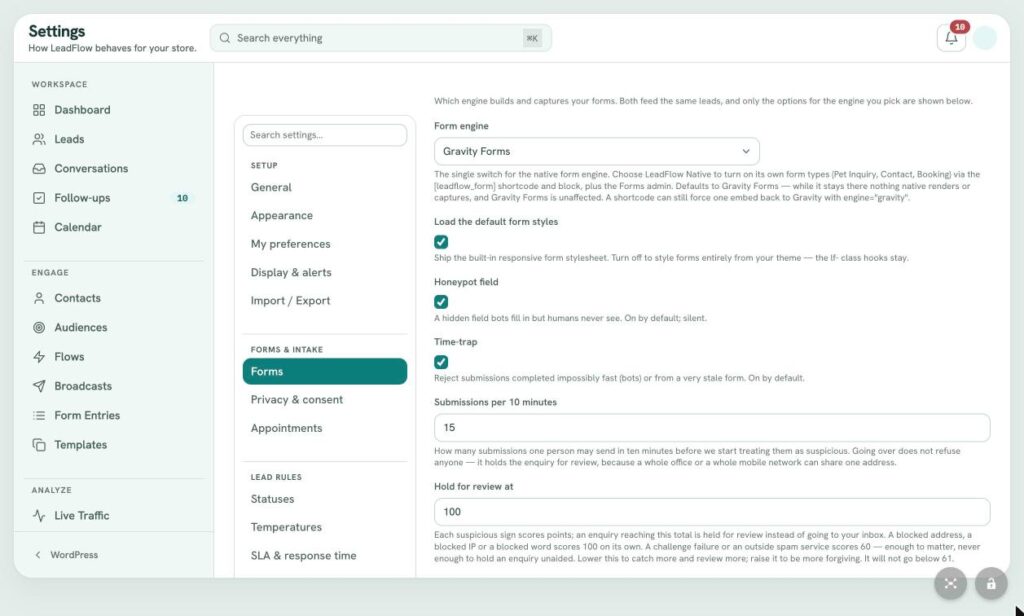The height and width of the screenshot is (616, 1024).
Task: Open Form Entries page
Action: [x=87, y=415]
